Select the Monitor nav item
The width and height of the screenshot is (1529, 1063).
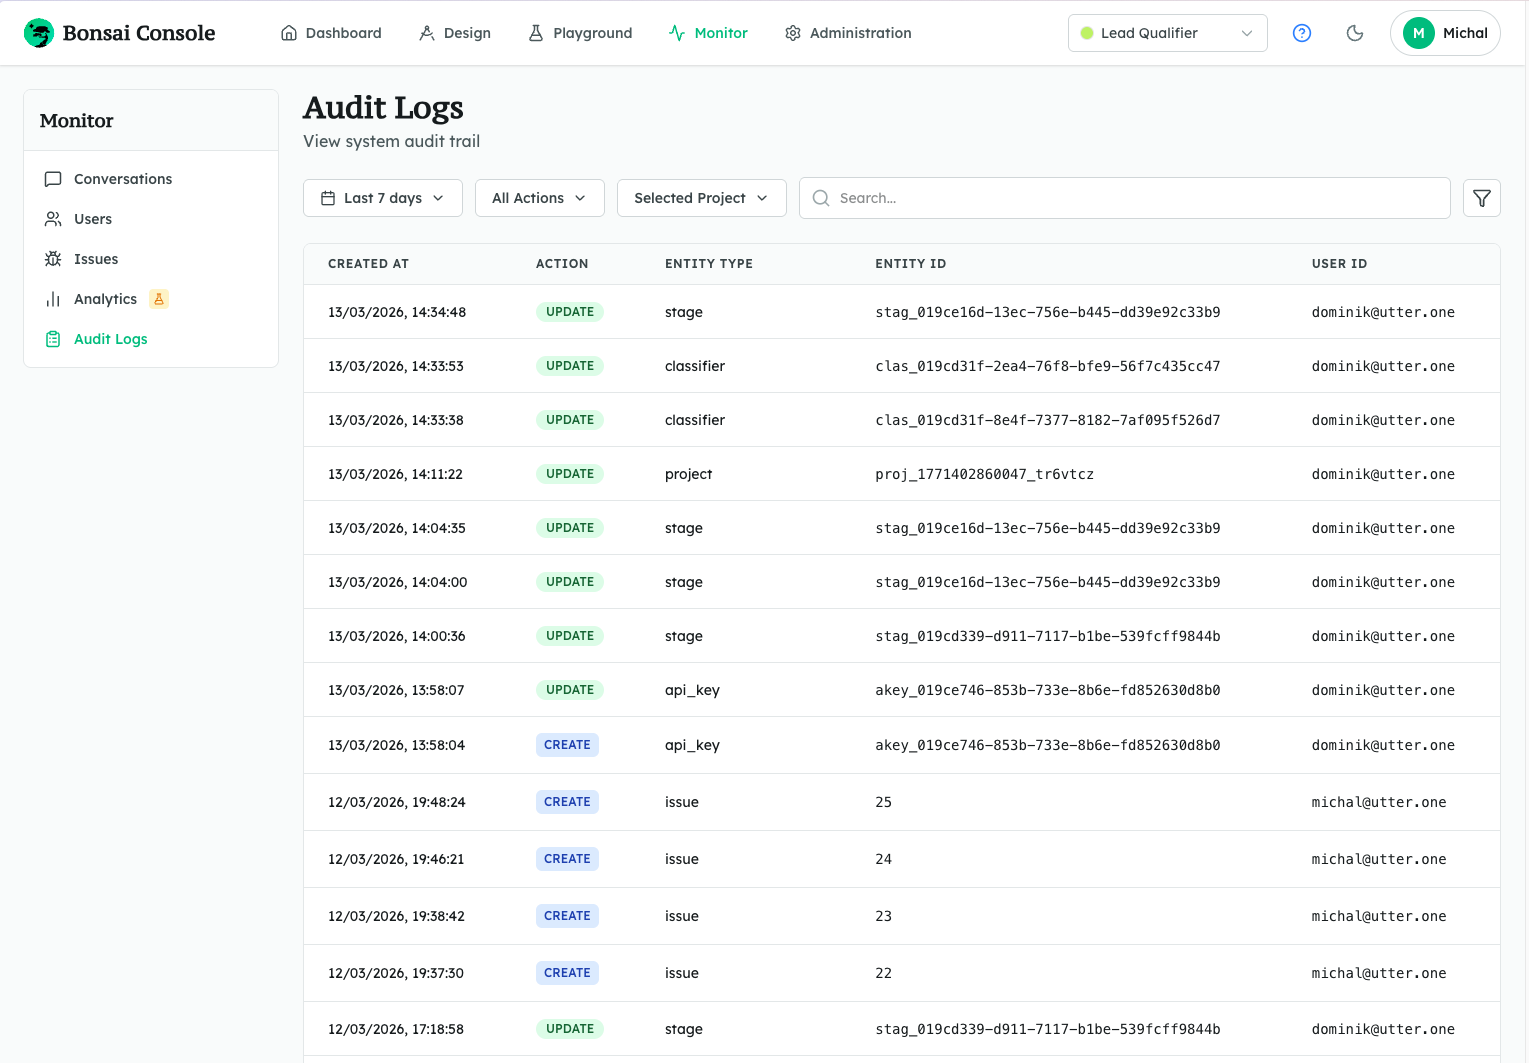tap(708, 33)
